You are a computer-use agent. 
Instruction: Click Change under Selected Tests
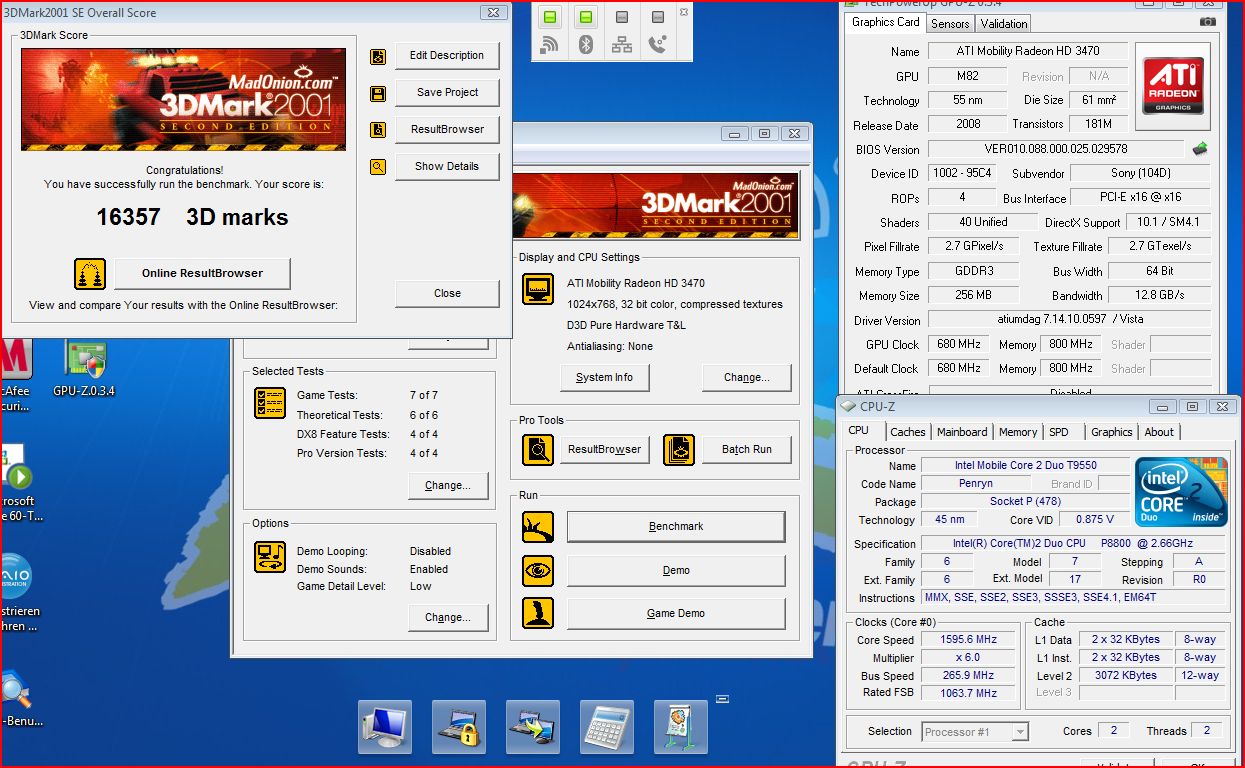[x=448, y=486]
